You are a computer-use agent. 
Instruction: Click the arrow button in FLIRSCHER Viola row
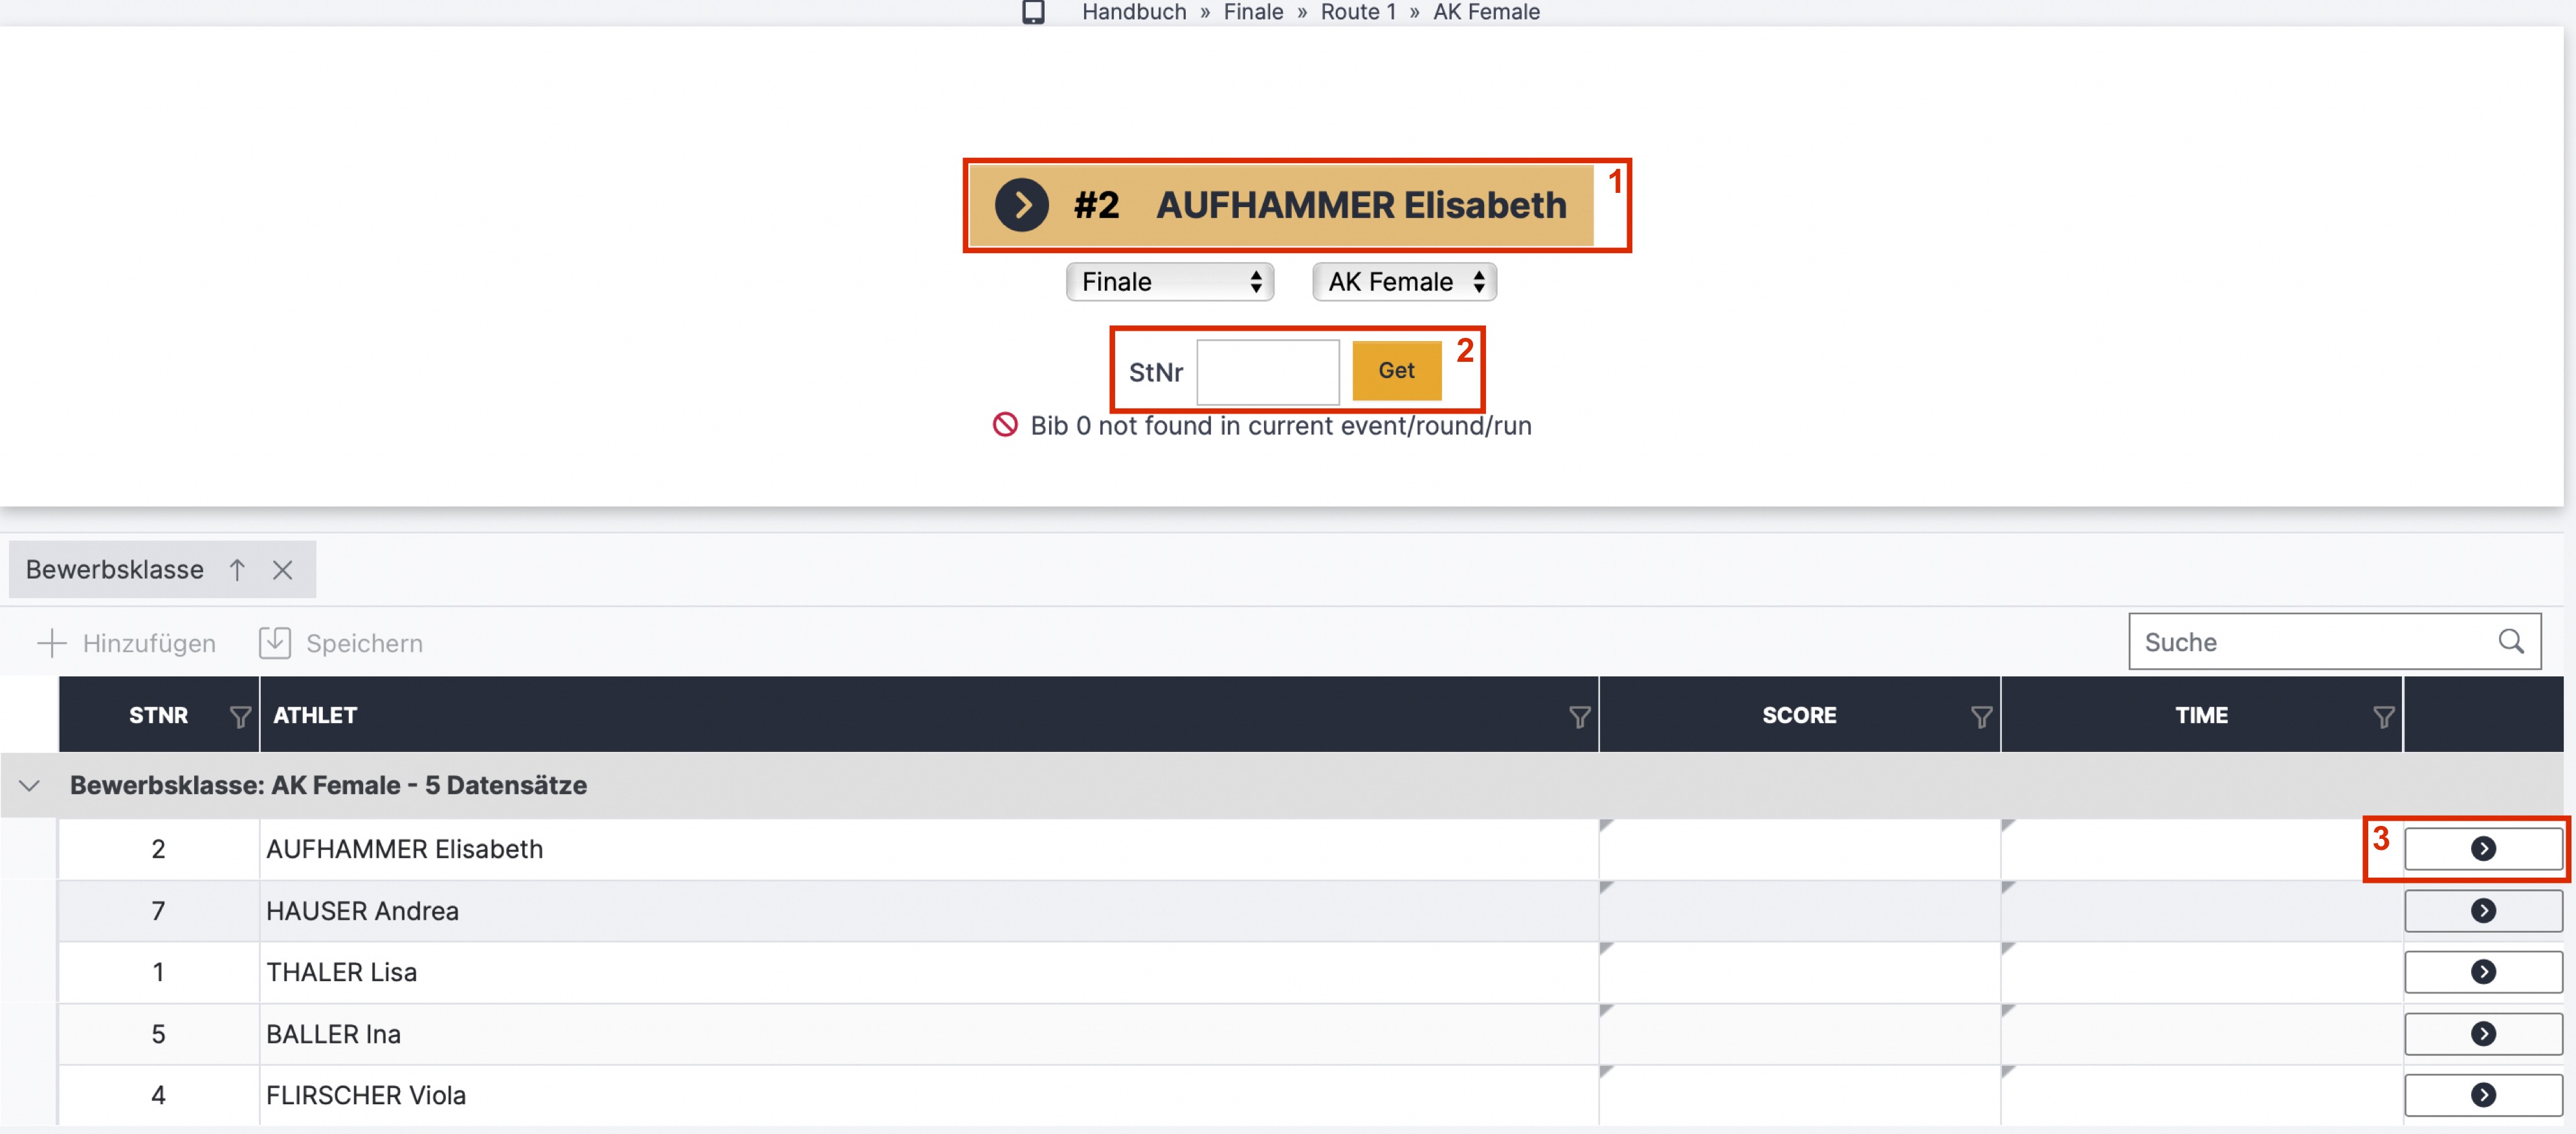pos(2482,1094)
